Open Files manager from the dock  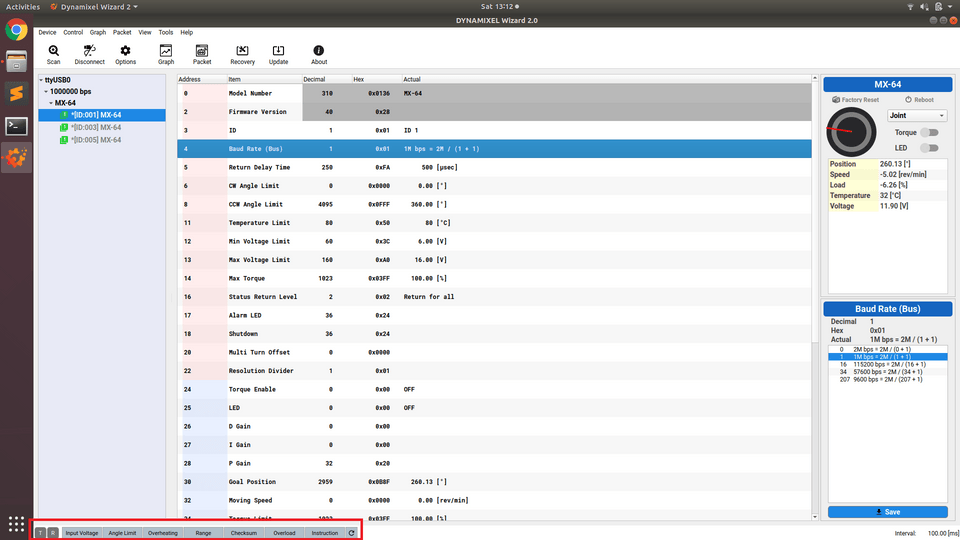point(17,61)
